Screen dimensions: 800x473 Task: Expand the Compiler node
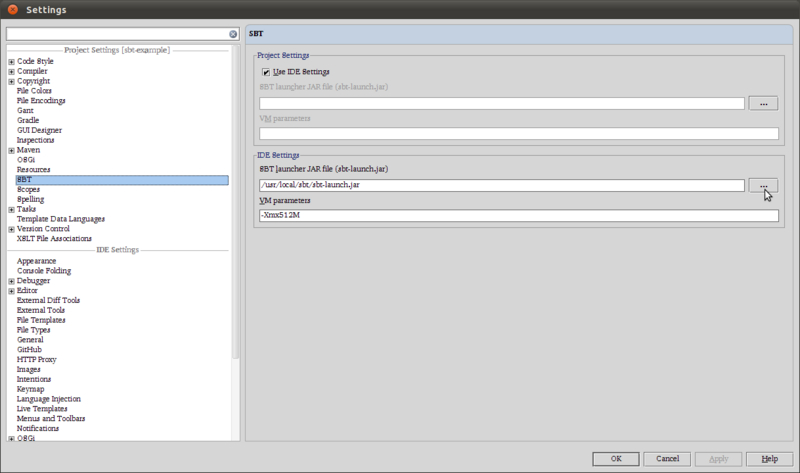11,71
